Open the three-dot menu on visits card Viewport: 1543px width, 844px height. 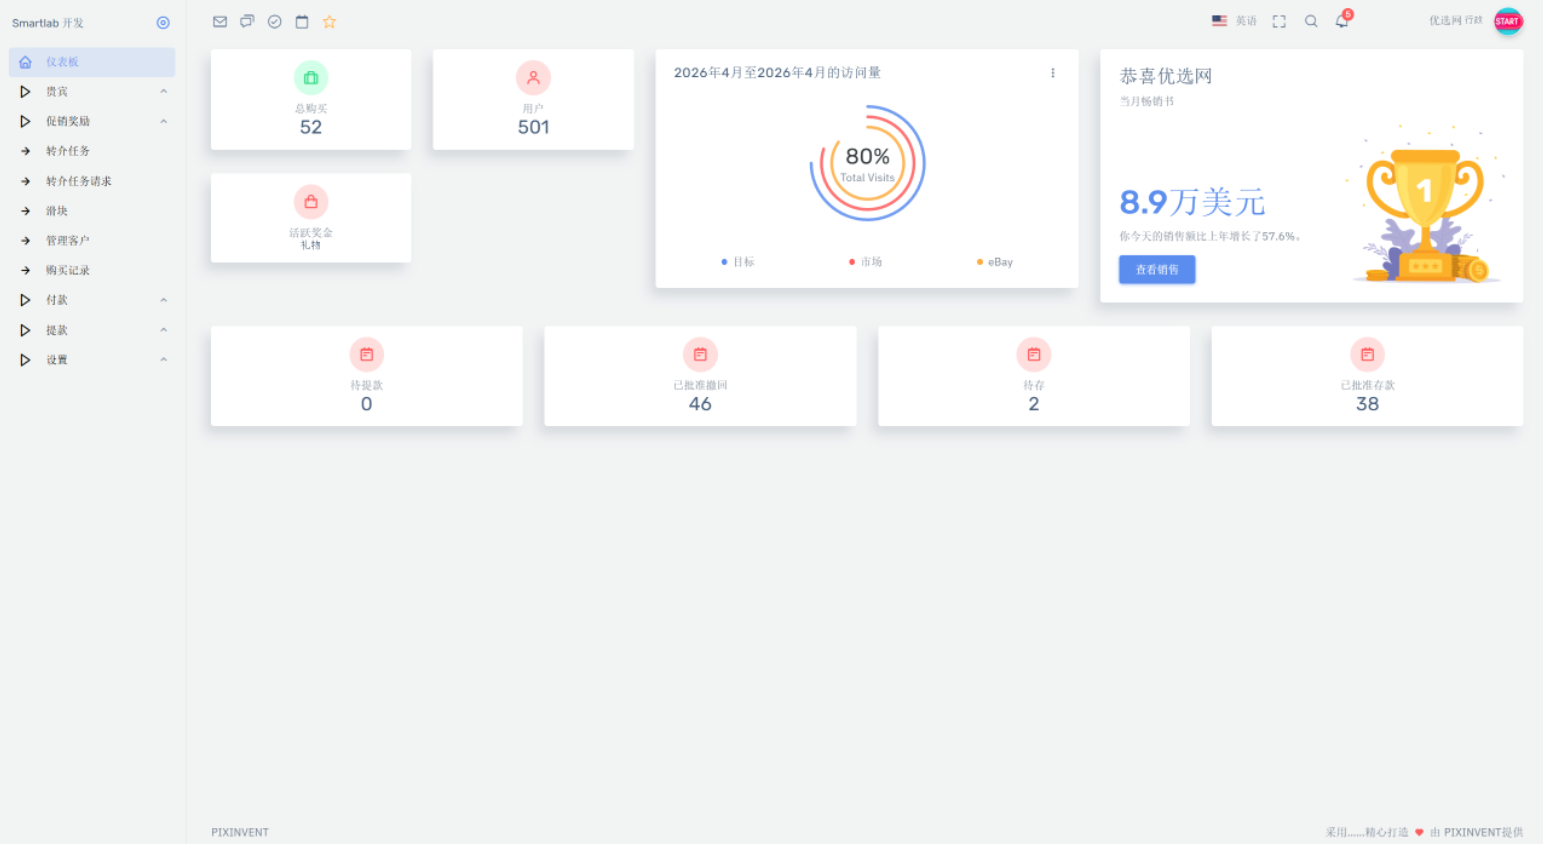(x=1053, y=73)
